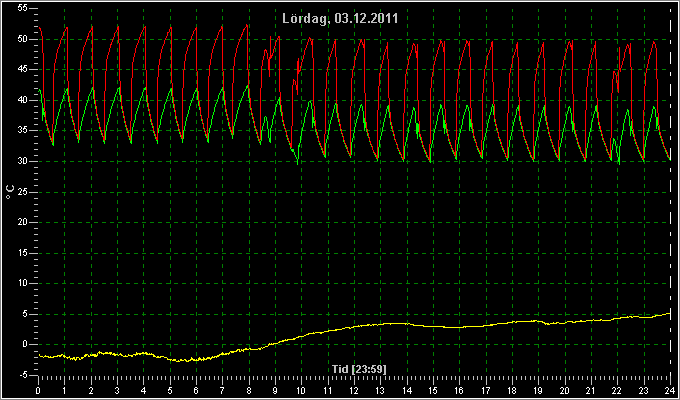Click the green curve peak at hour 2
680x400 pixels.
(x=92, y=89)
